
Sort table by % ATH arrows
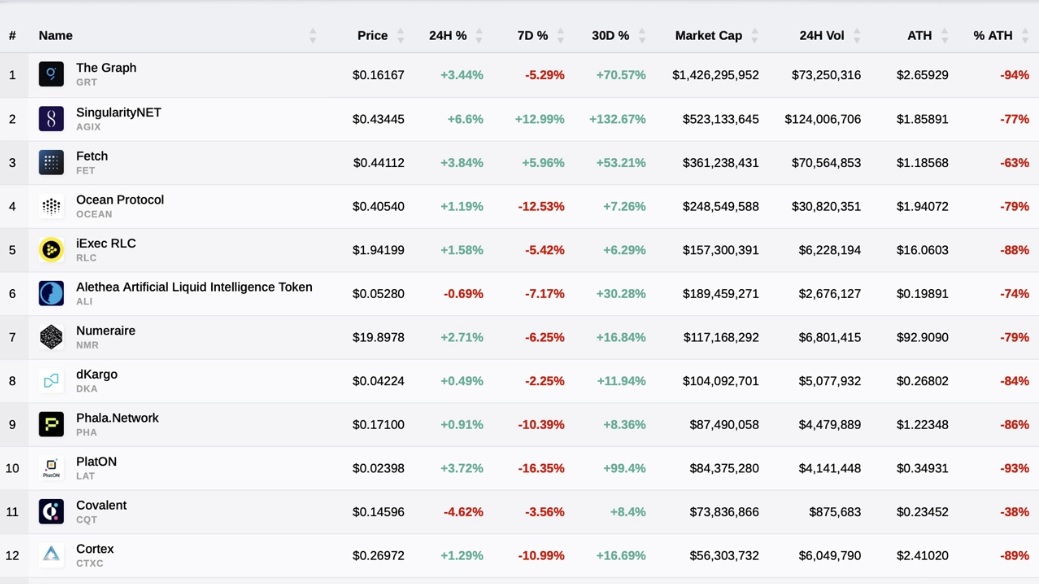coord(1026,36)
